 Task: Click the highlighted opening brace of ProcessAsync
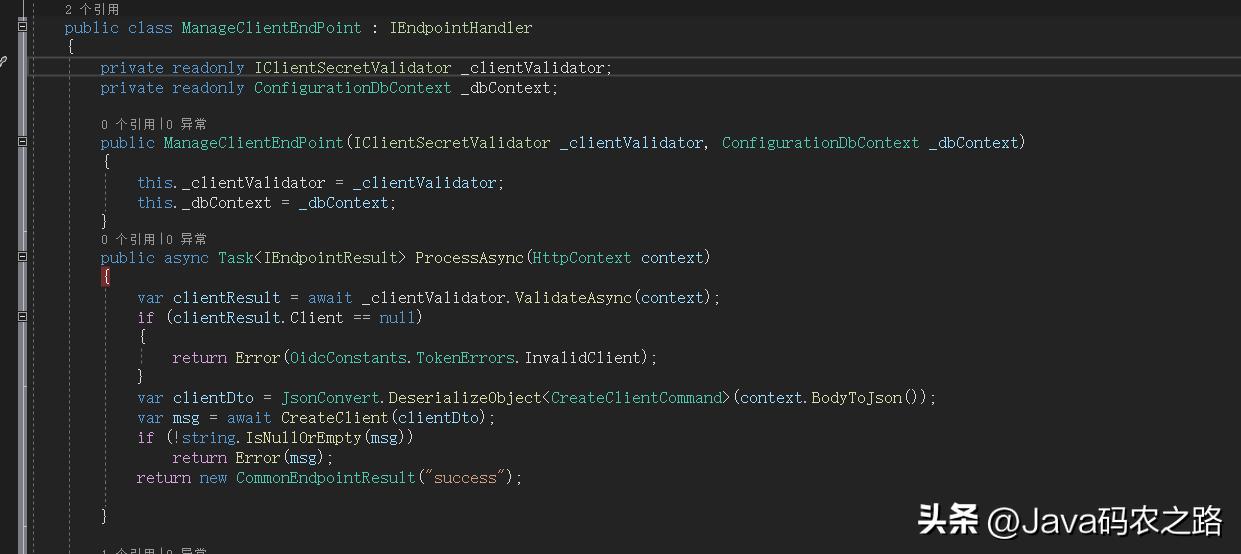[106, 277]
